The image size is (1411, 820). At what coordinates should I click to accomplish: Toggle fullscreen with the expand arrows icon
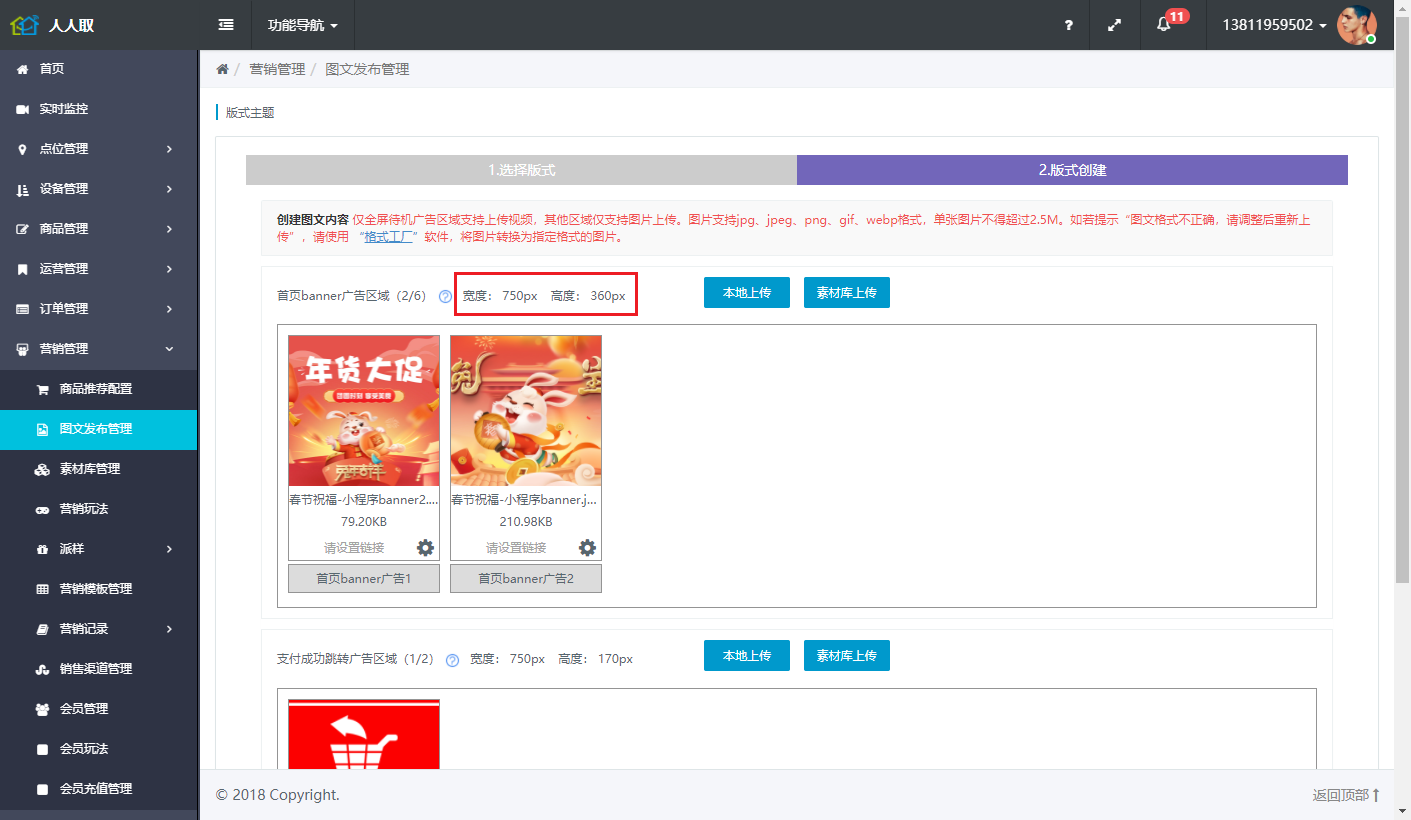[1114, 25]
